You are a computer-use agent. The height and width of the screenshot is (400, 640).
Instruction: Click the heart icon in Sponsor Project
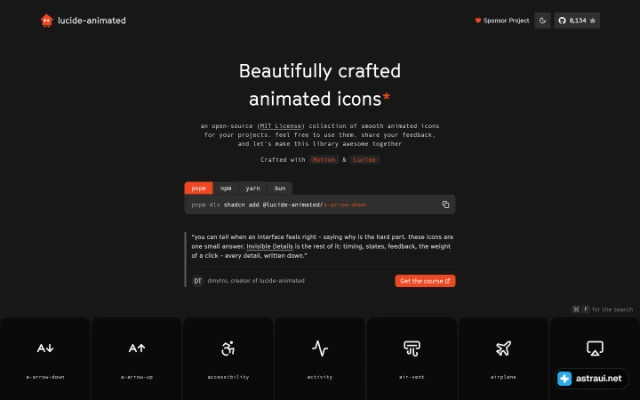click(478, 20)
